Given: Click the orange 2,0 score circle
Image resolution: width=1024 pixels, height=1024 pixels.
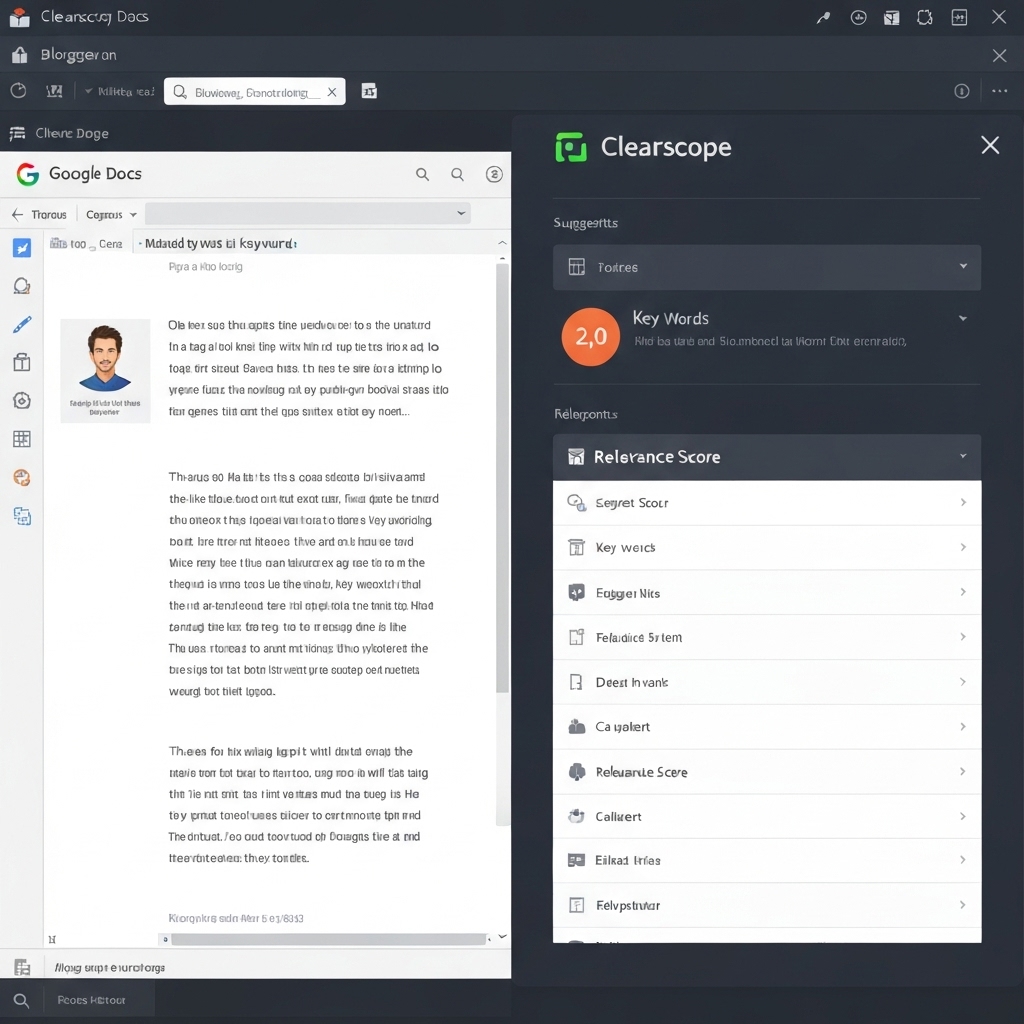Looking at the screenshot, I should click(590, 337).
